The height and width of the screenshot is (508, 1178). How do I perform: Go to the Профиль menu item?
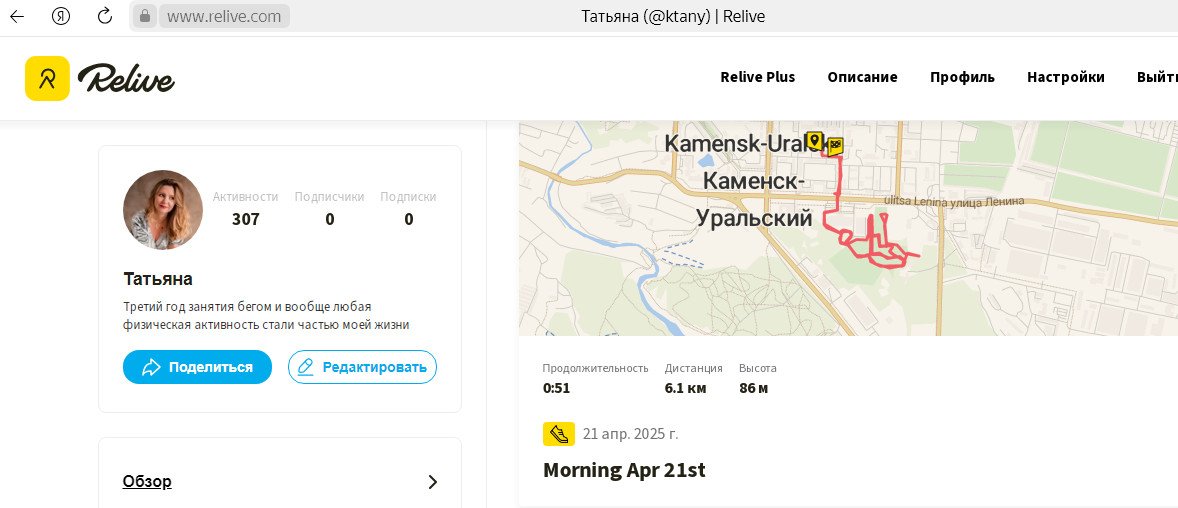[x=962, y=77]
